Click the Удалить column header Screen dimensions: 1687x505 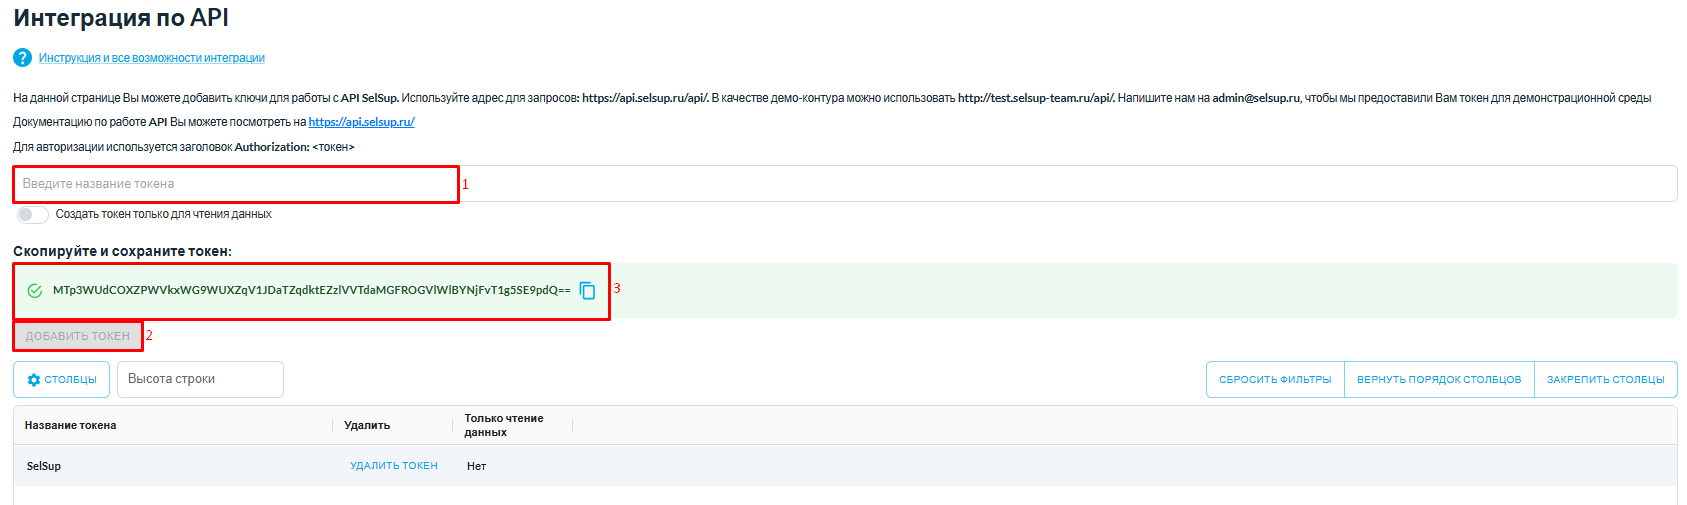tap(367, 425)
